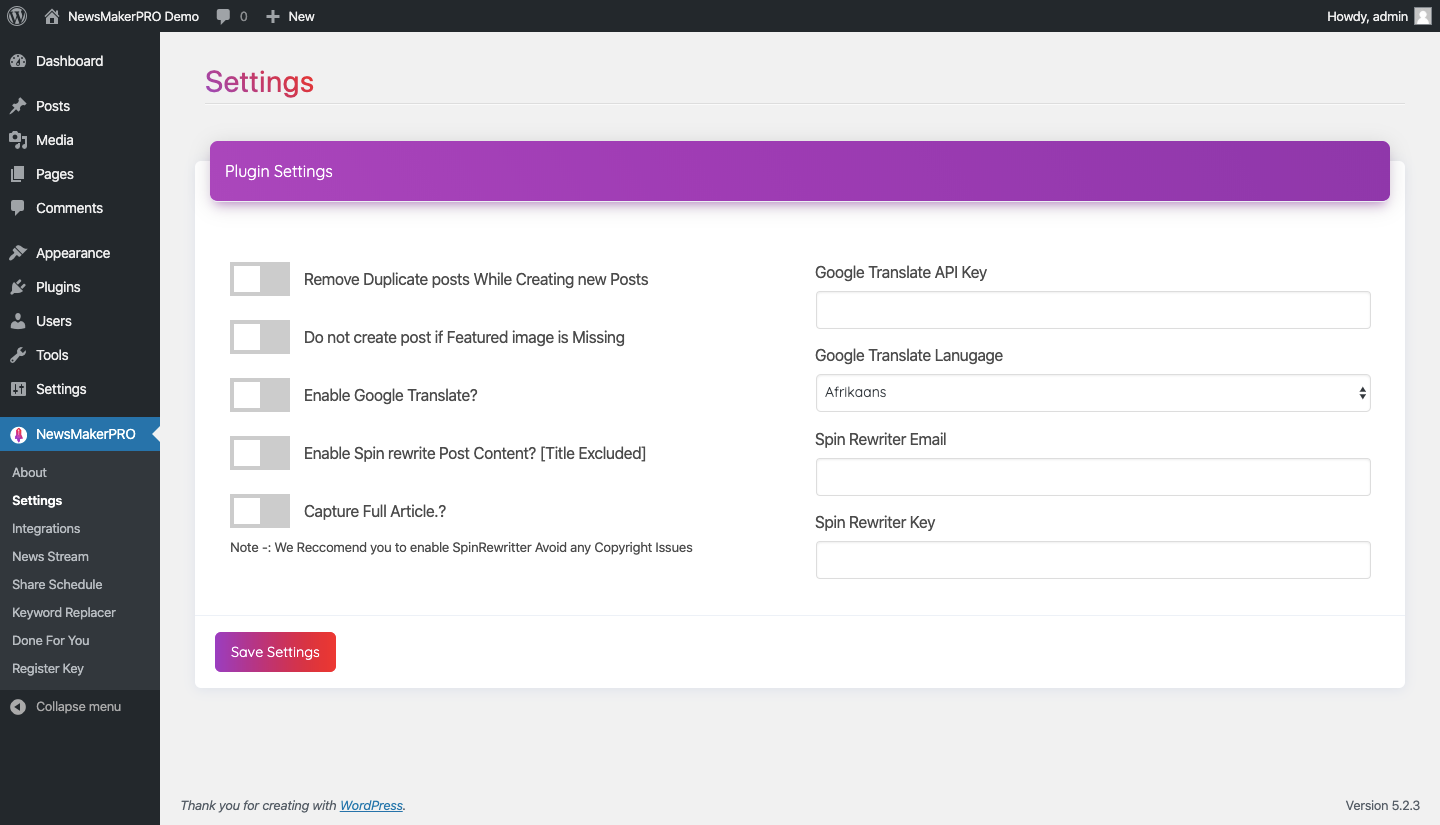This screenshot has width=1440, height=825.
Task: Click the NewsMakerPRO rocket icon
Action: (x=18, y=434)
